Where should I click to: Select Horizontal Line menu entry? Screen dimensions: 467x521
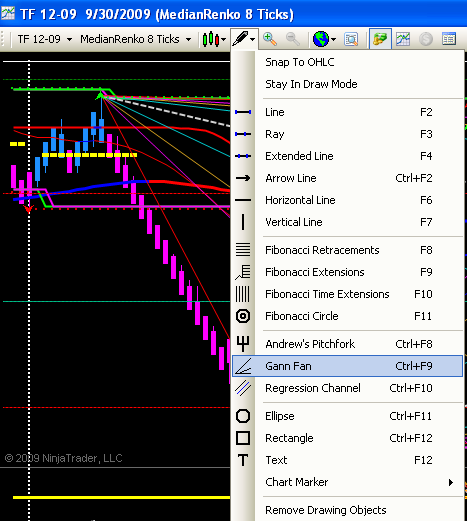[347, 200]
